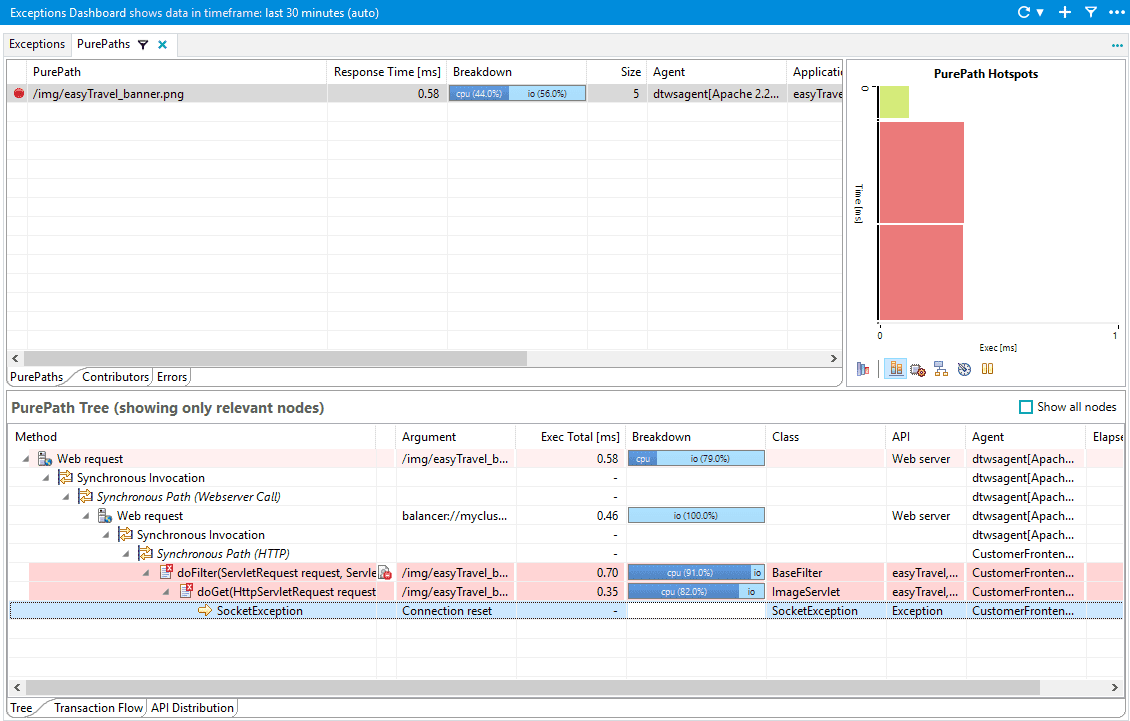Click the doFilter method error icon

click(x=166, y=572)
